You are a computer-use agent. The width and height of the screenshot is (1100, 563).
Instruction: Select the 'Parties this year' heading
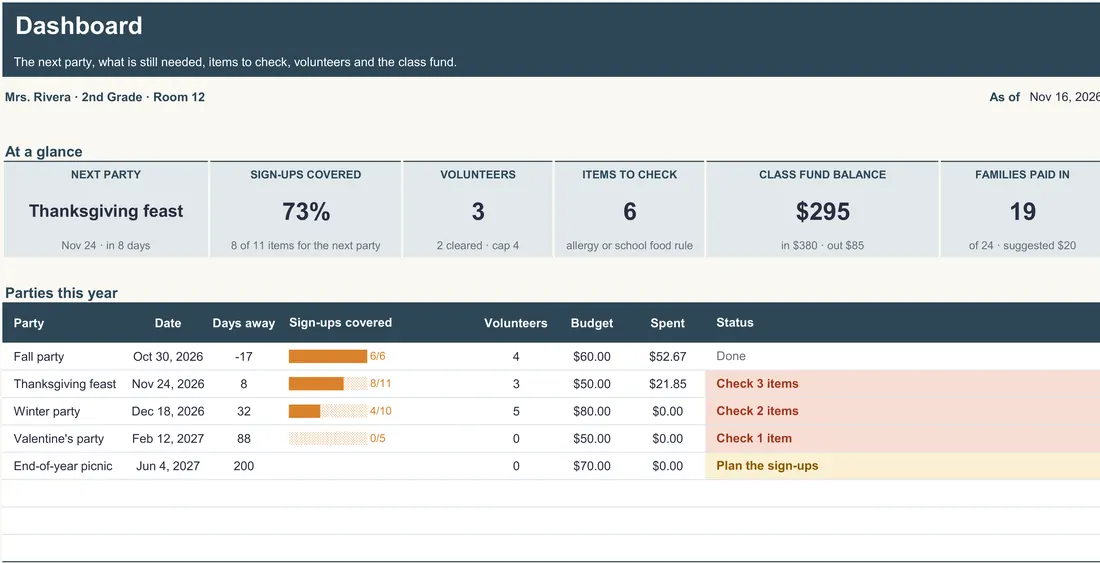(x=61, y=293)
